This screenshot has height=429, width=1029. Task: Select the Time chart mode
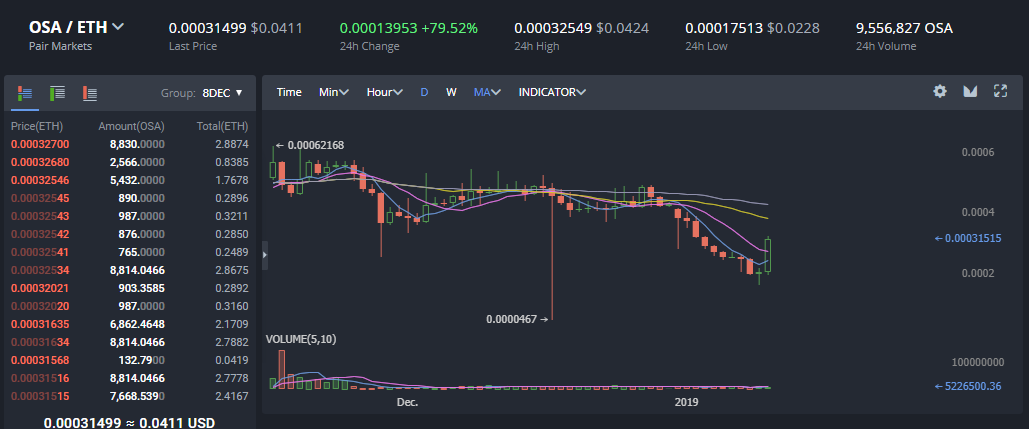click(x=289, y=92)
